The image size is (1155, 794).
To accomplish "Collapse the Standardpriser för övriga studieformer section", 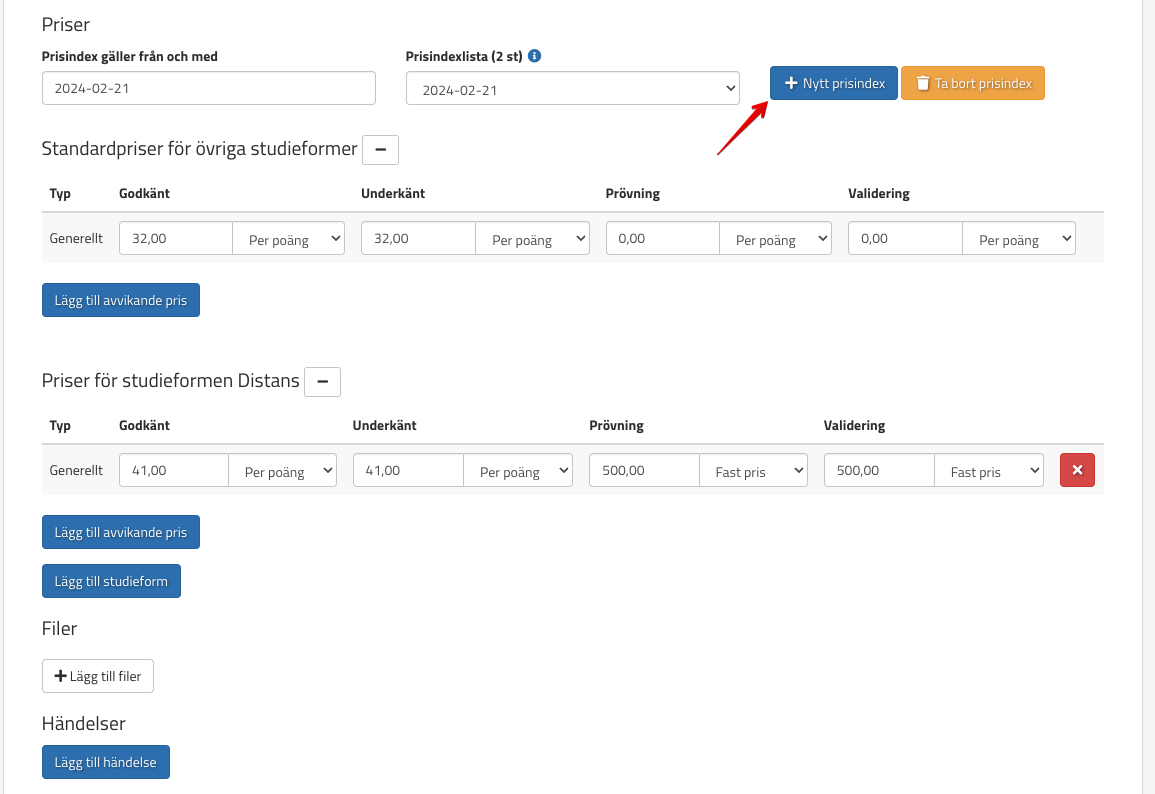I will (380, 150).
